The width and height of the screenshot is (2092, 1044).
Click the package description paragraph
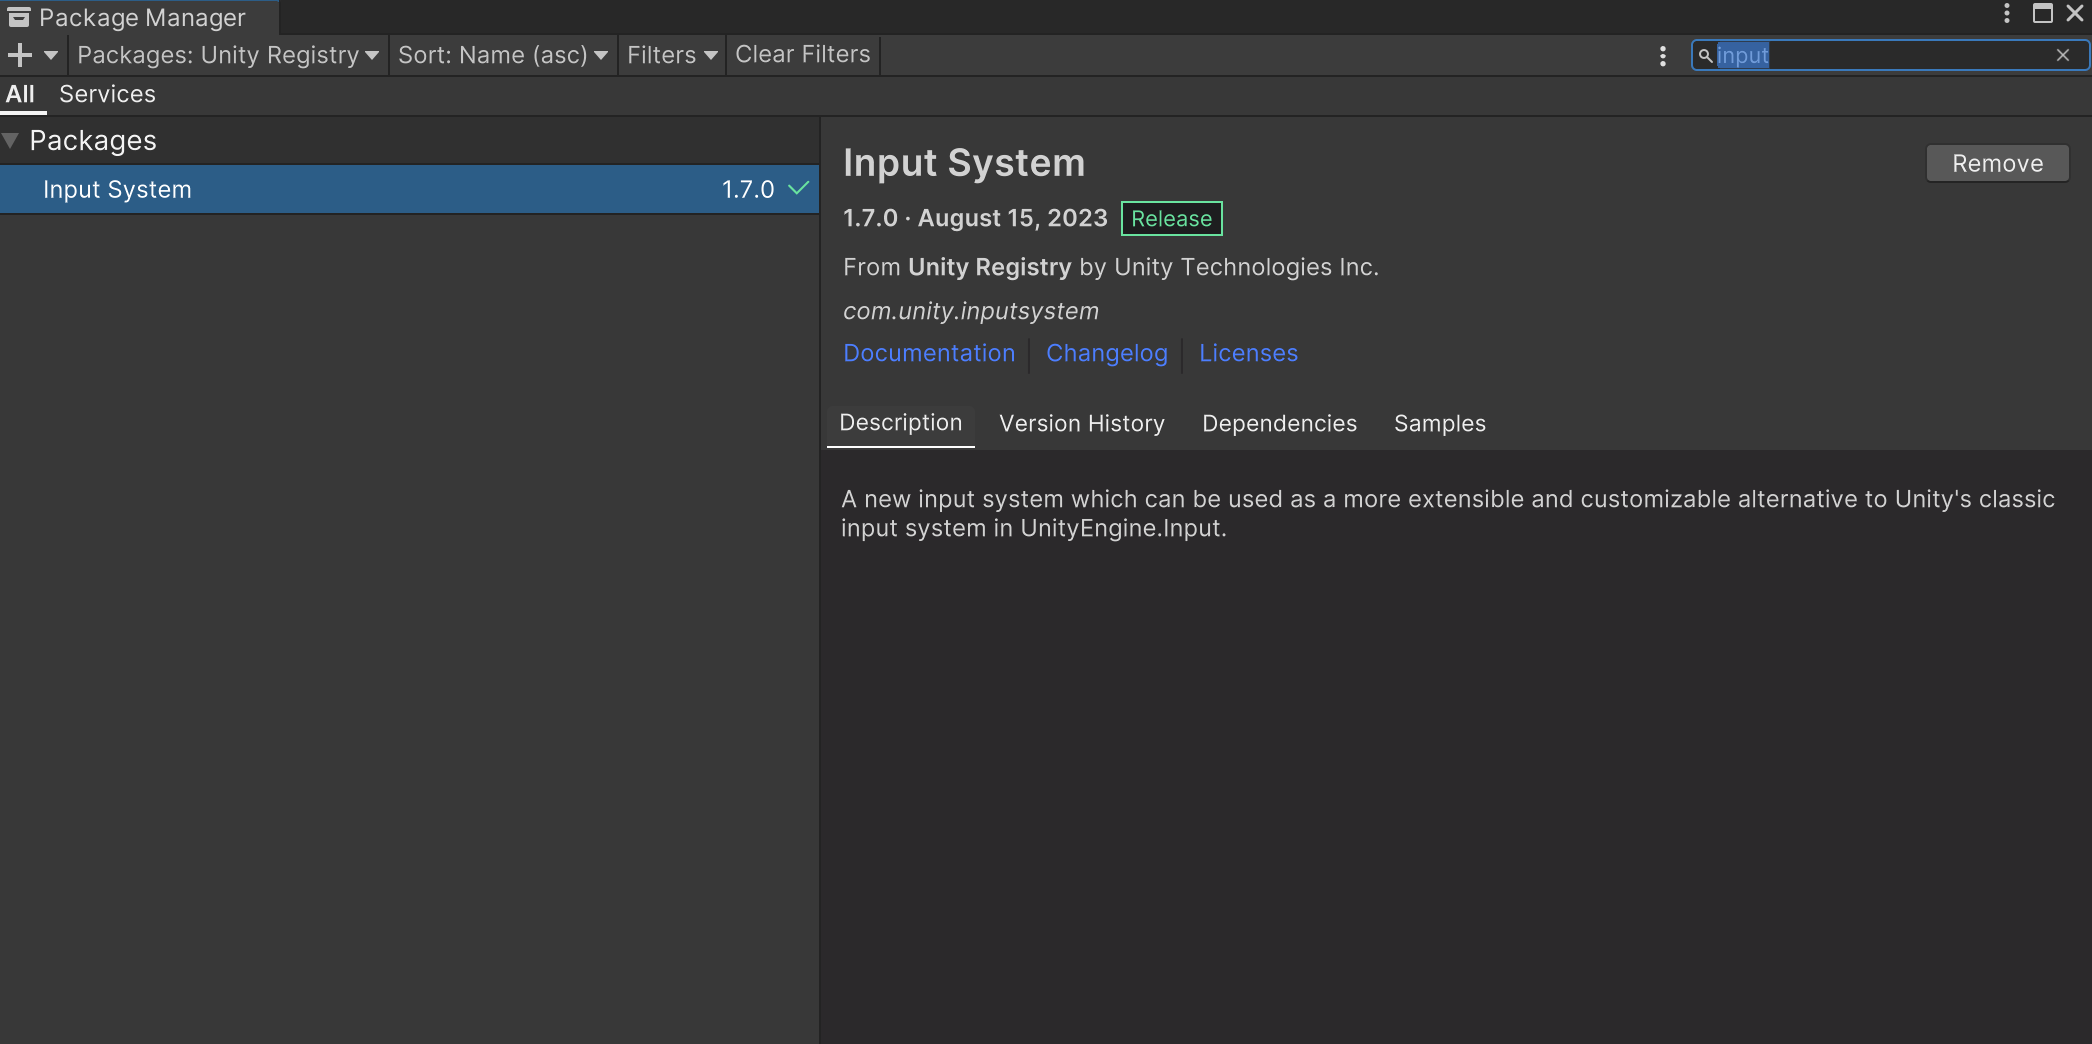pos(1447,514)
